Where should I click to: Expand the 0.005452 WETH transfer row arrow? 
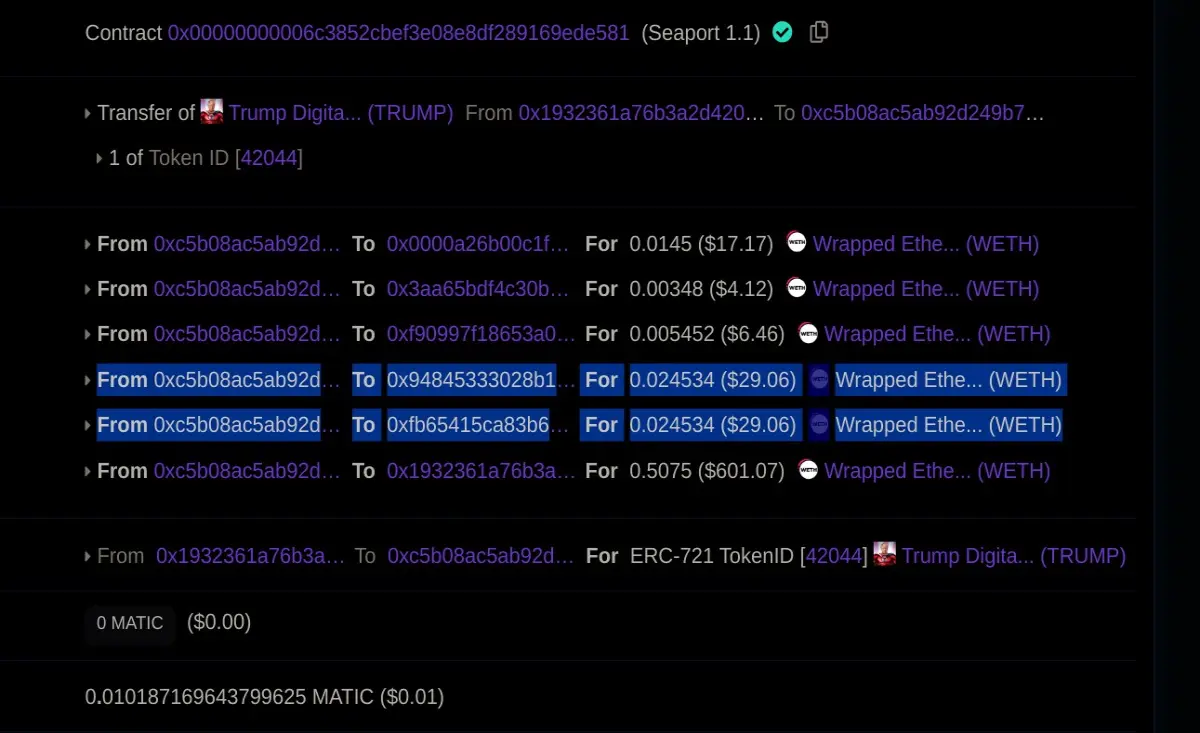tap(88, 335)
